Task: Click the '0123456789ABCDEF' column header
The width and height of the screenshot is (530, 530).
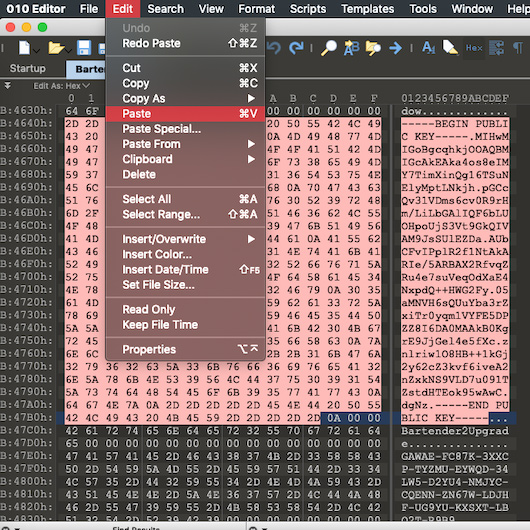Action: [455, 98]
